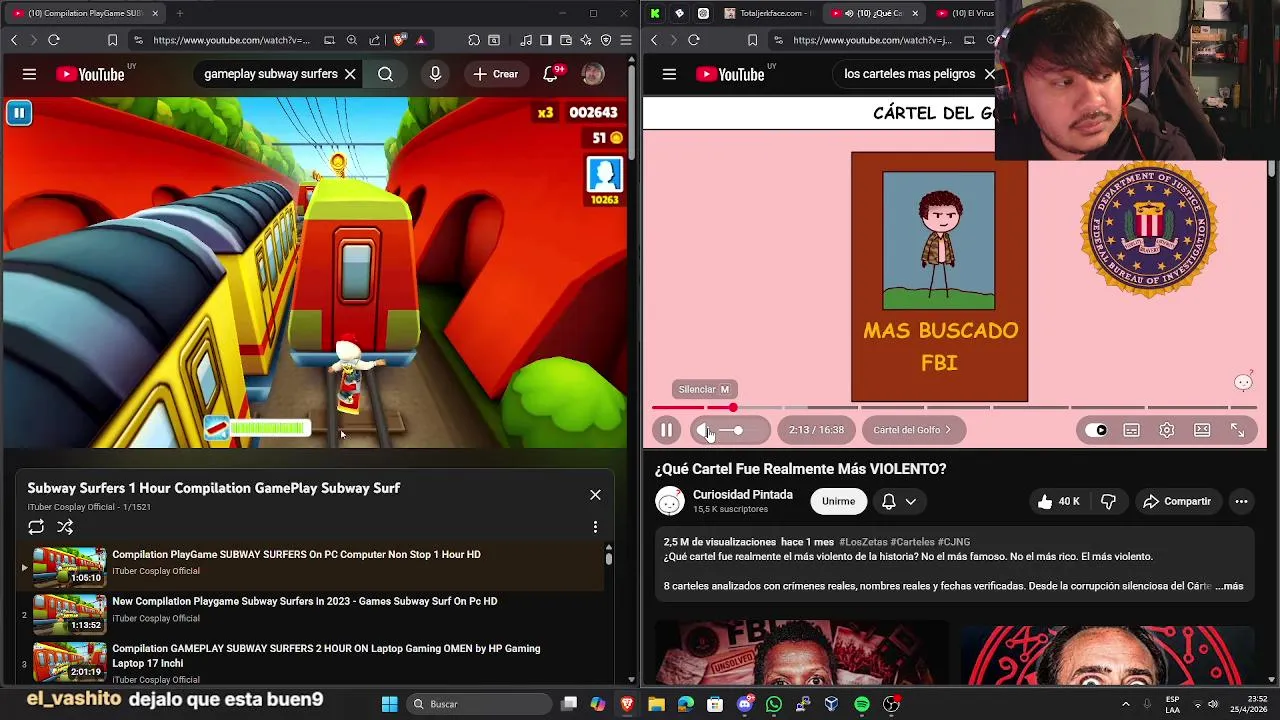
Task: Open notifications bell with 9+ badge
Action: [x=551, y=74]
